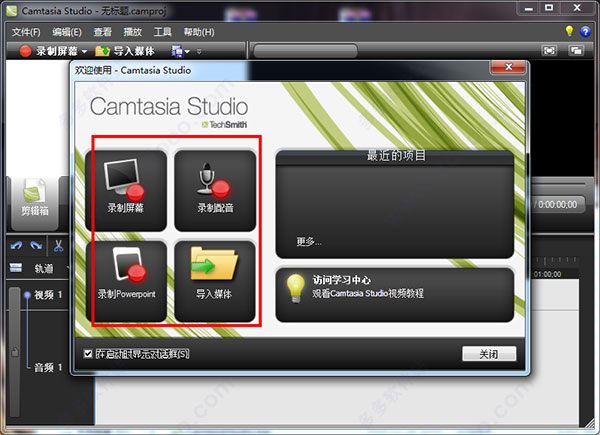Expand the 录制屏幕 dropdown arrow in toolbar

pyautogui.click(x=84, y=51)
